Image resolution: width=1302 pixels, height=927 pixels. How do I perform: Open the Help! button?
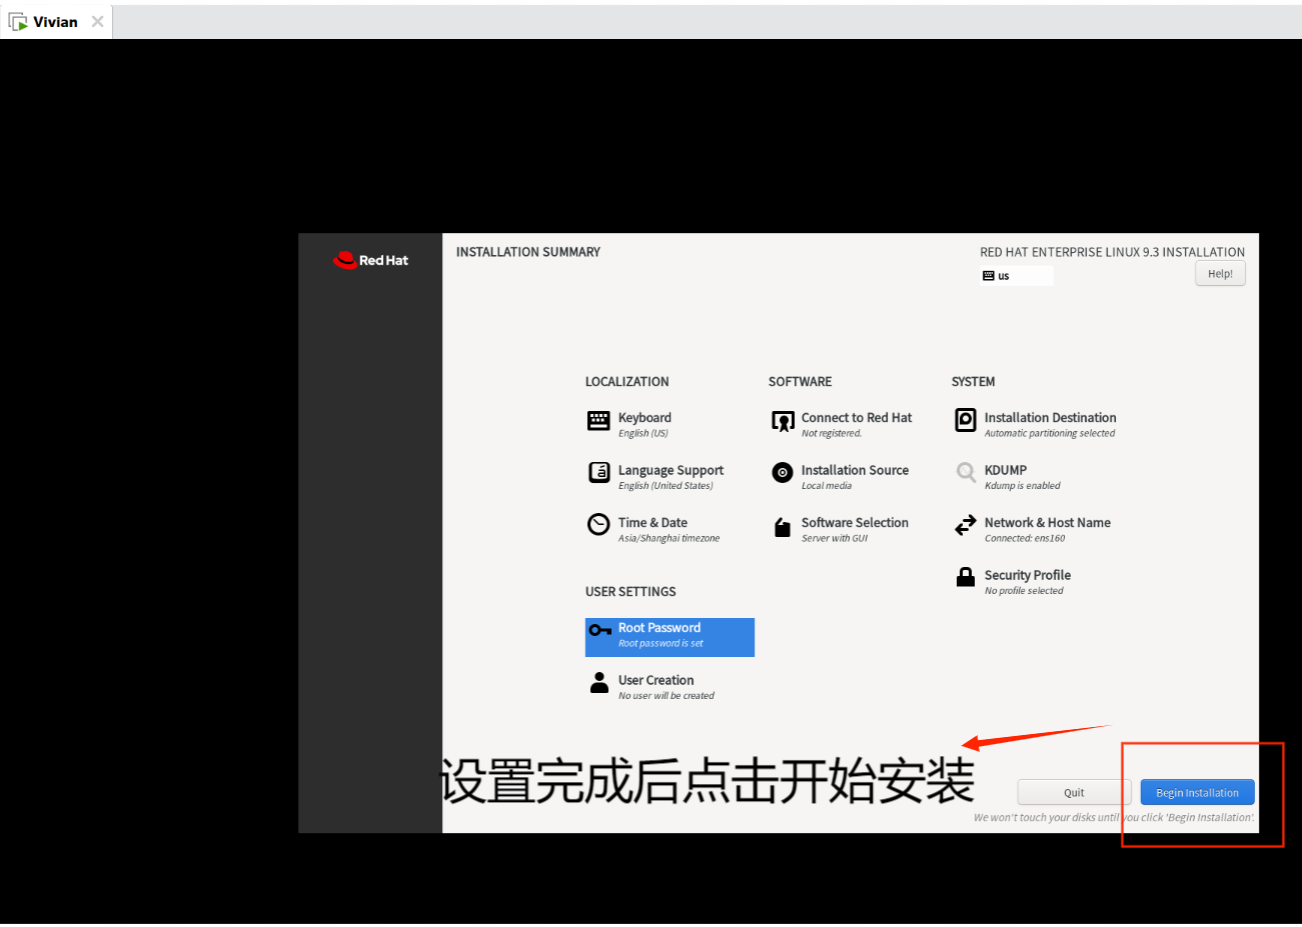point(1220,274)
